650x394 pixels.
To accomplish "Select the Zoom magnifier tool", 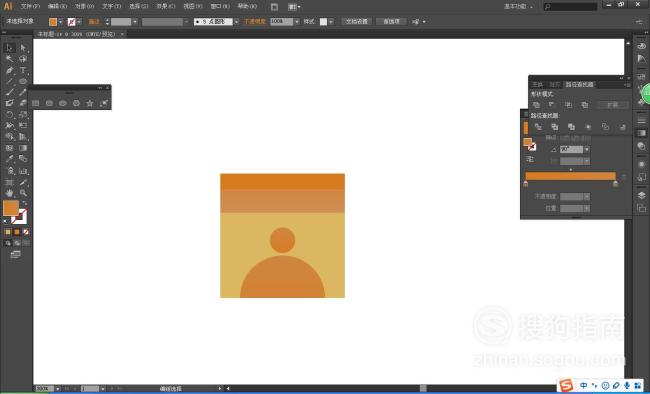I will click(x=23, y=193).
